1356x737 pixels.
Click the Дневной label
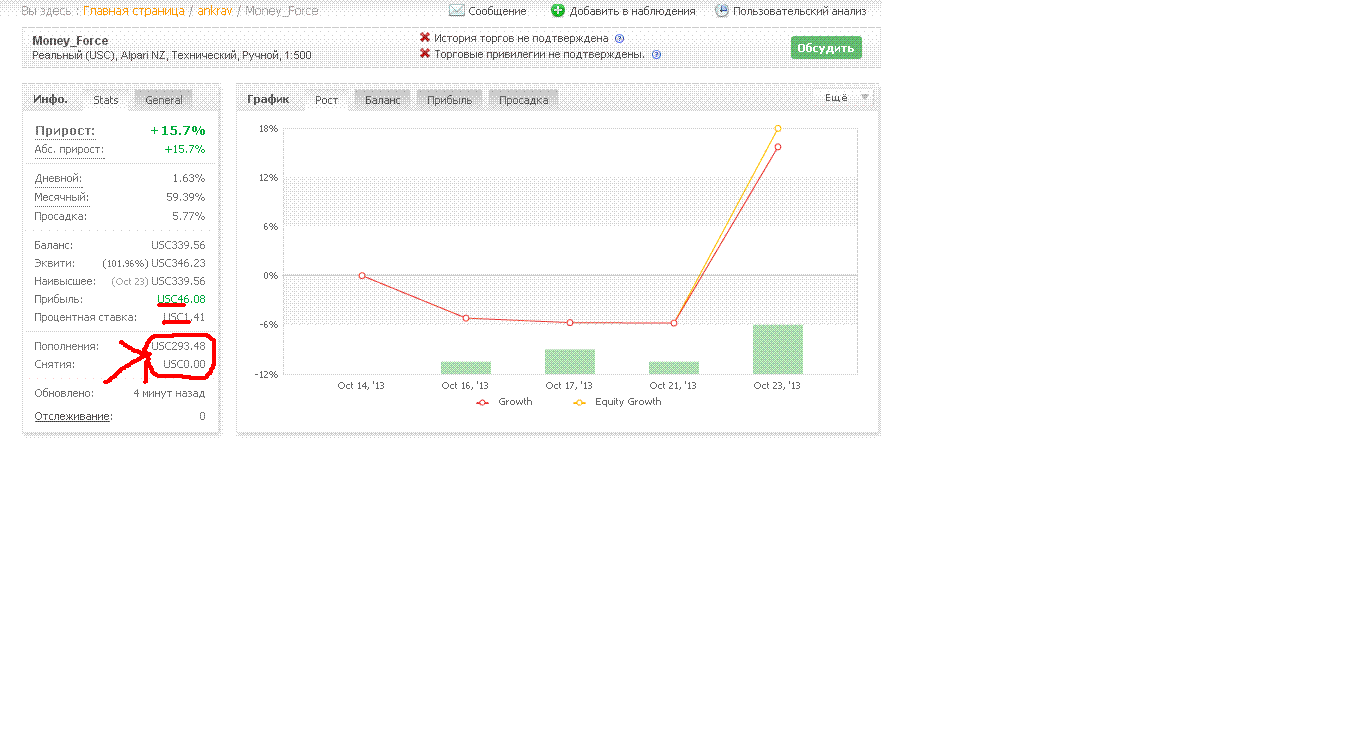(58, 178)
